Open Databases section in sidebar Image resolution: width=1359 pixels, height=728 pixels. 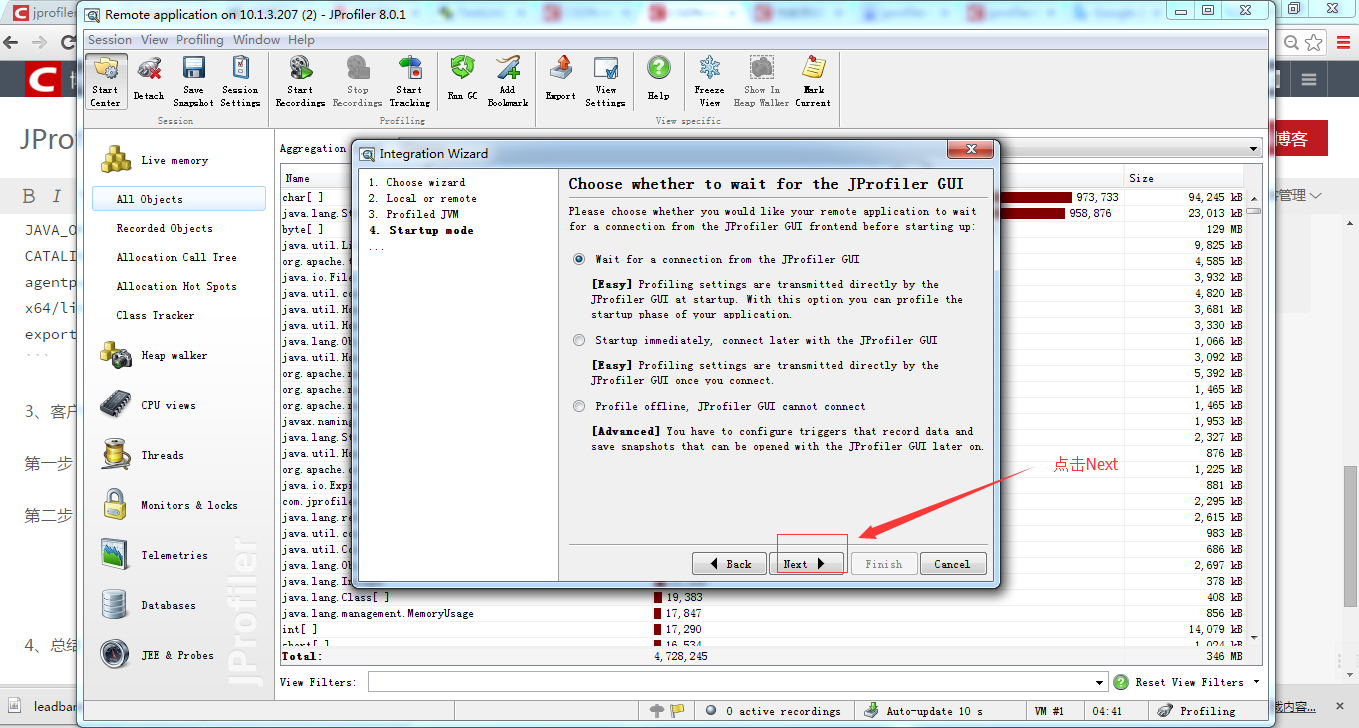point(148,605)
